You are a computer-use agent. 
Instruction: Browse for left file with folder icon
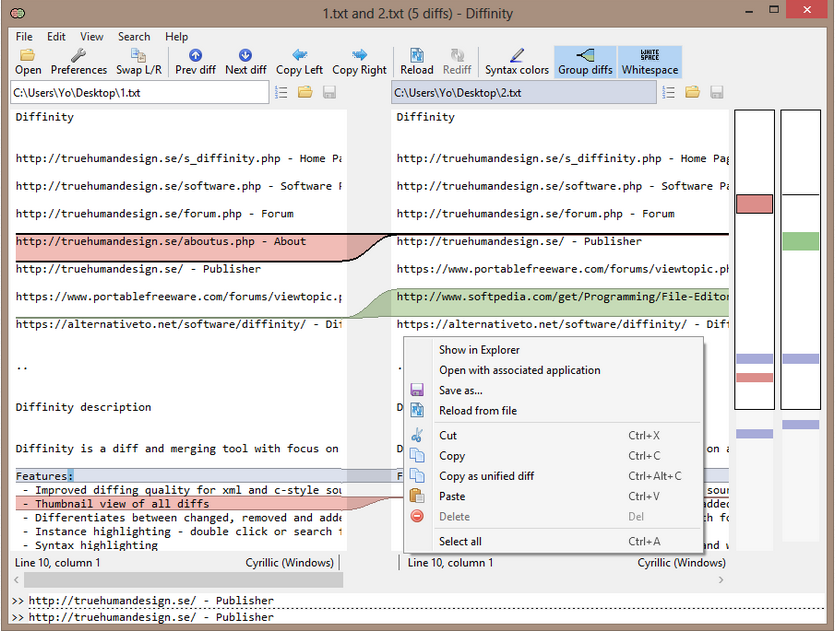point(305,92)
